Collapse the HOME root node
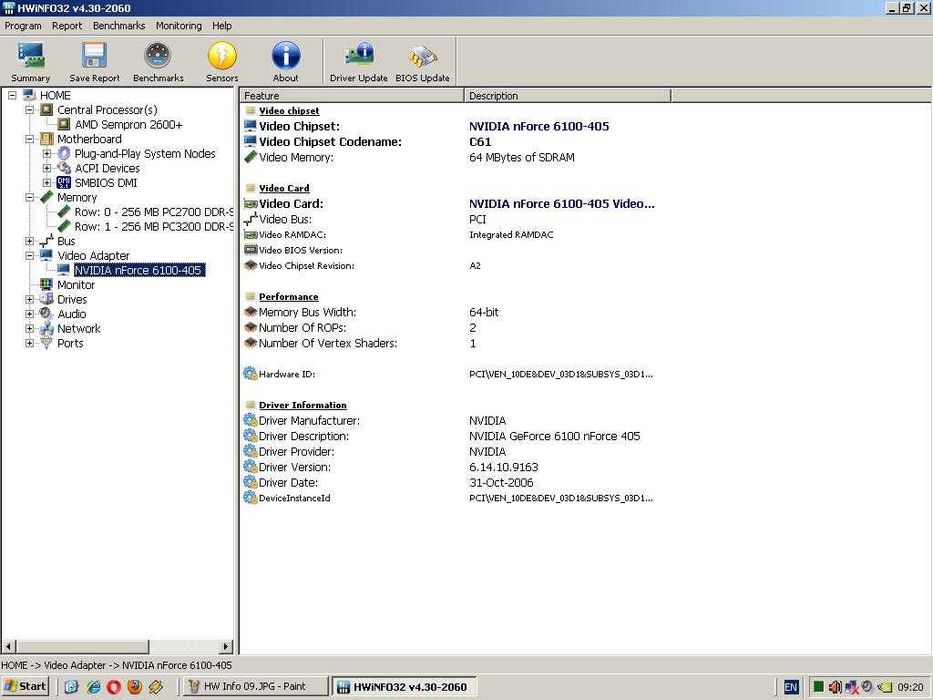The image size is (933, 700). point(12,95)
